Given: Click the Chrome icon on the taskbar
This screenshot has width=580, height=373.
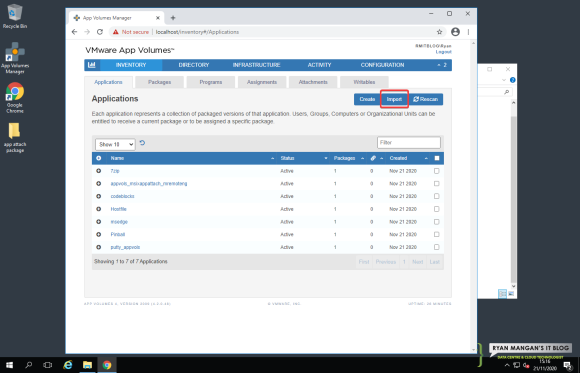Looking at the screenshot, I should click(x=107, y=365).
